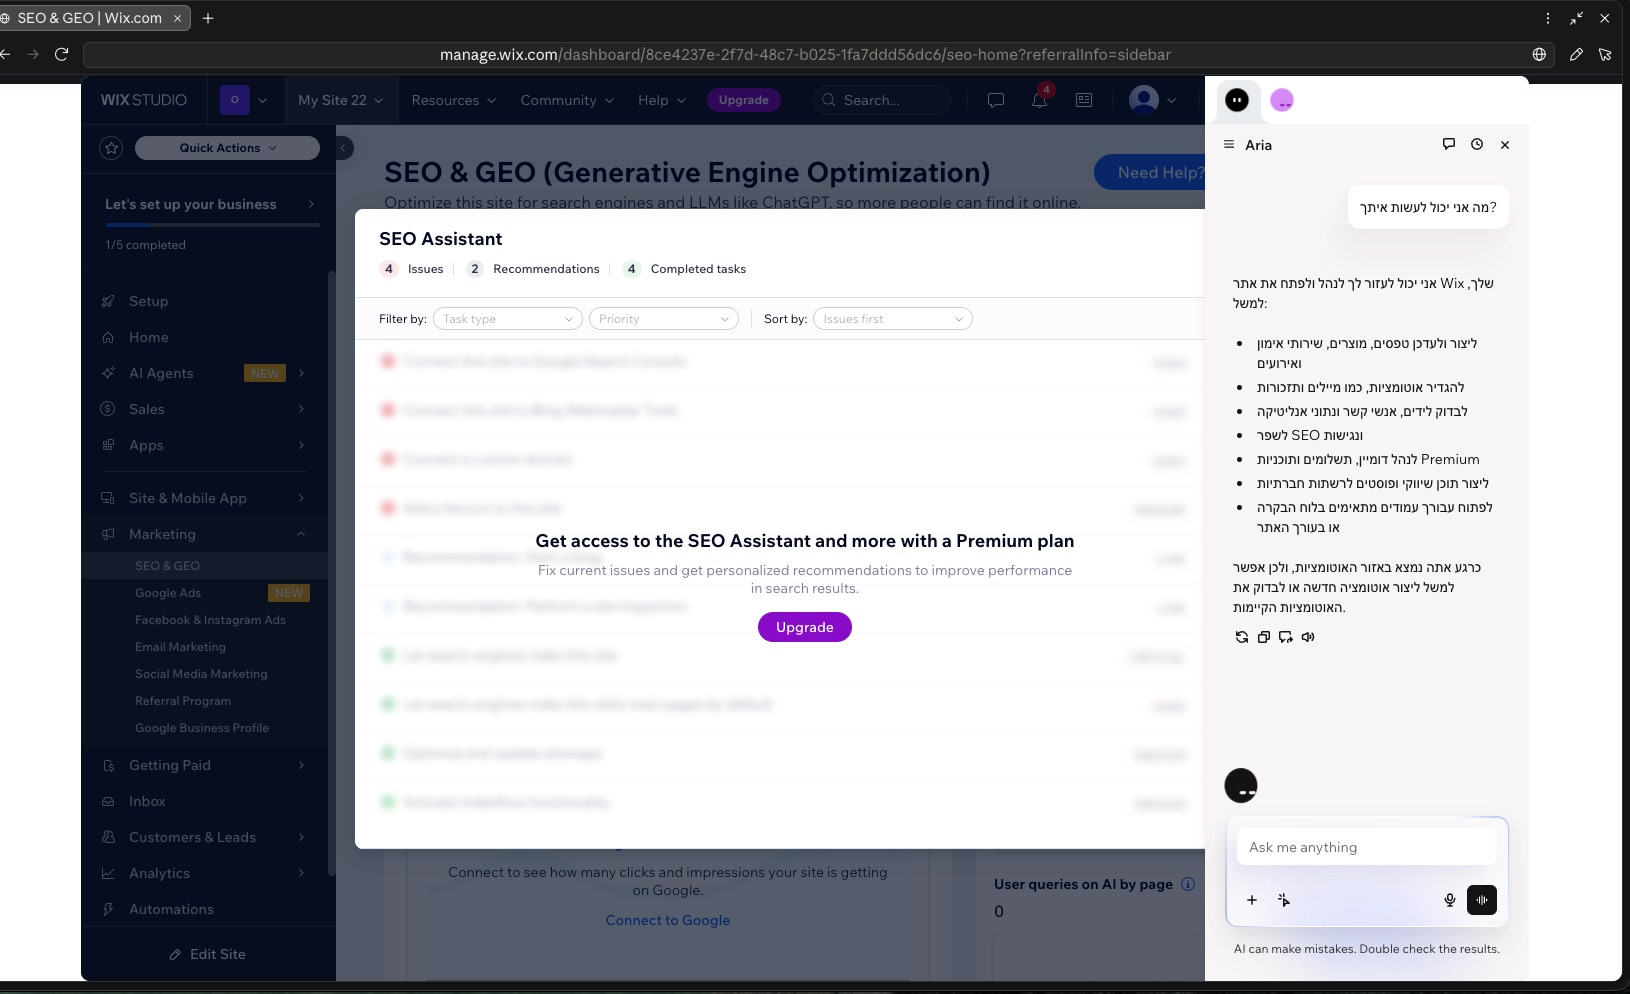The width and height of the screenshot is (1630, 994).
Task: Open Facebook & Instagram Ads
Action: [205, 620]
